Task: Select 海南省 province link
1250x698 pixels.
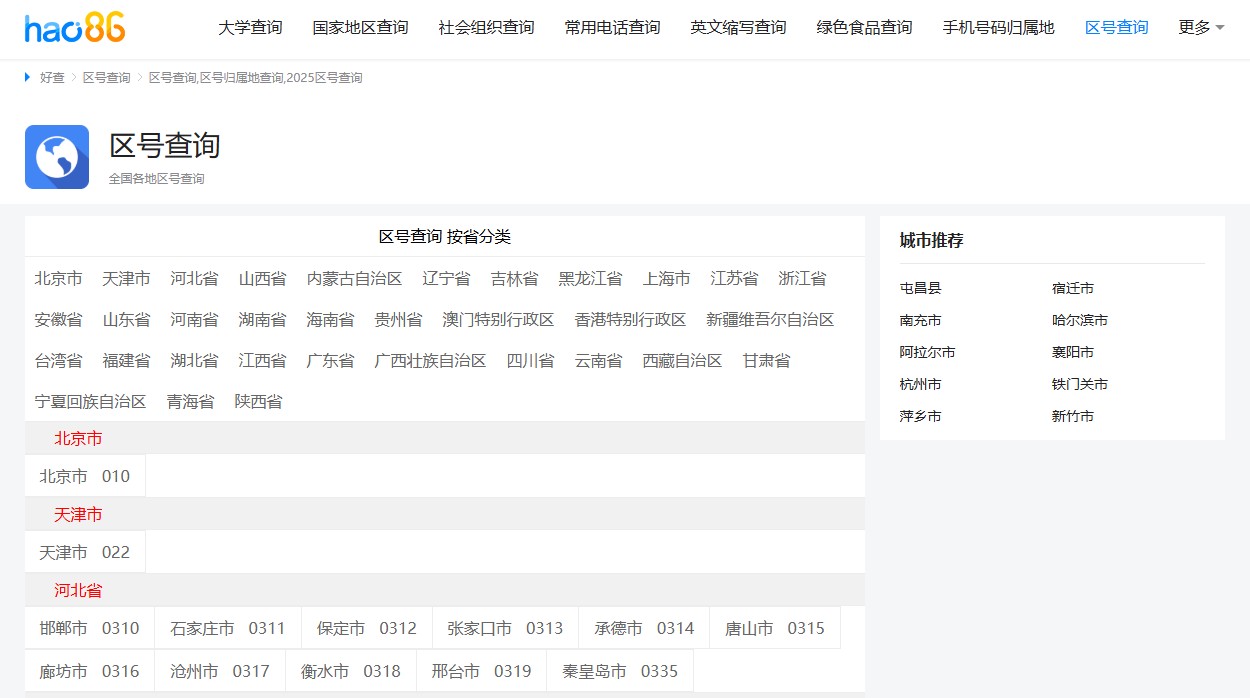Action: [330, 320]
